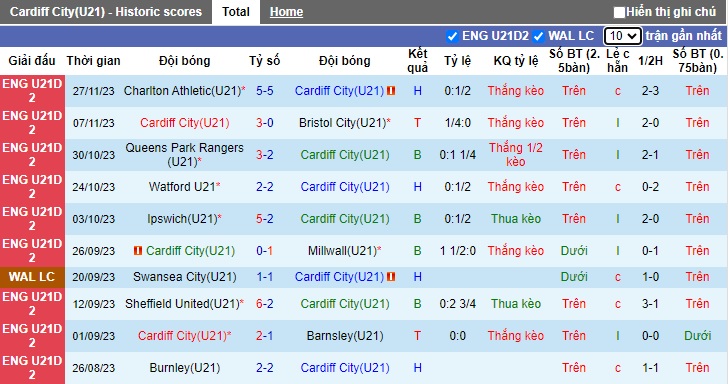Click the date 12/09/23
This screenshot has height=384, width=728.
click(x=93, y=304)
